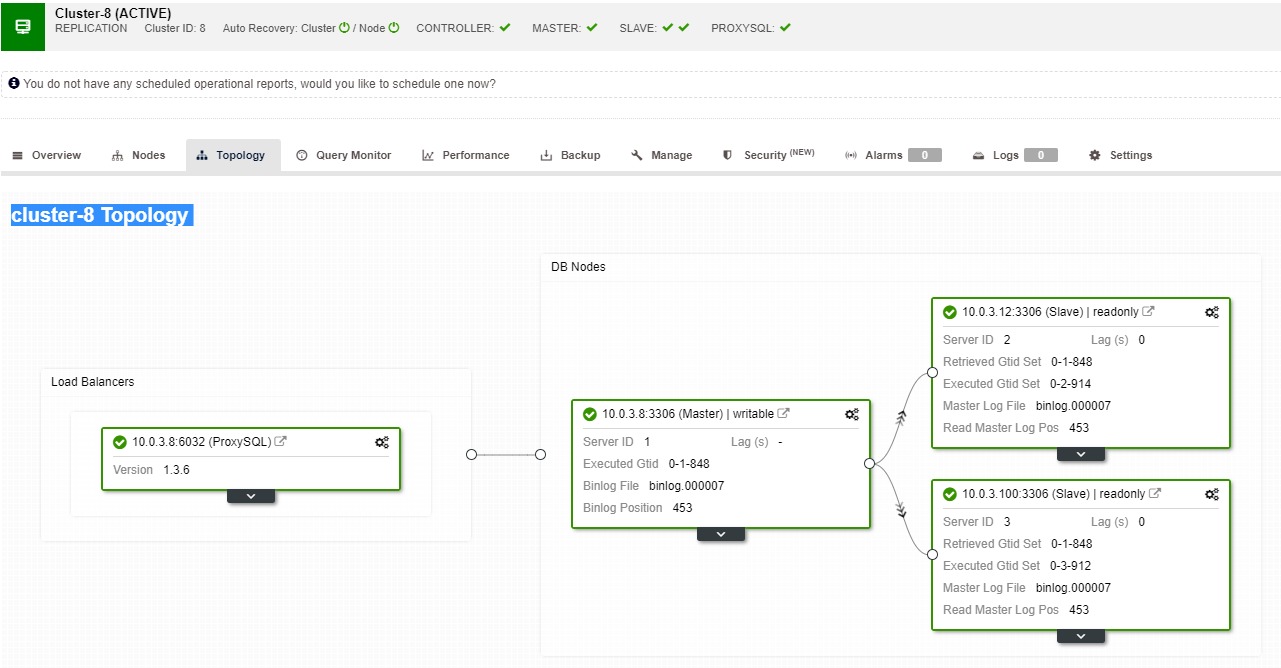Viewport: 1281px width, 668px height.
Task: Select the Topology tab
Action: [231, 155]
